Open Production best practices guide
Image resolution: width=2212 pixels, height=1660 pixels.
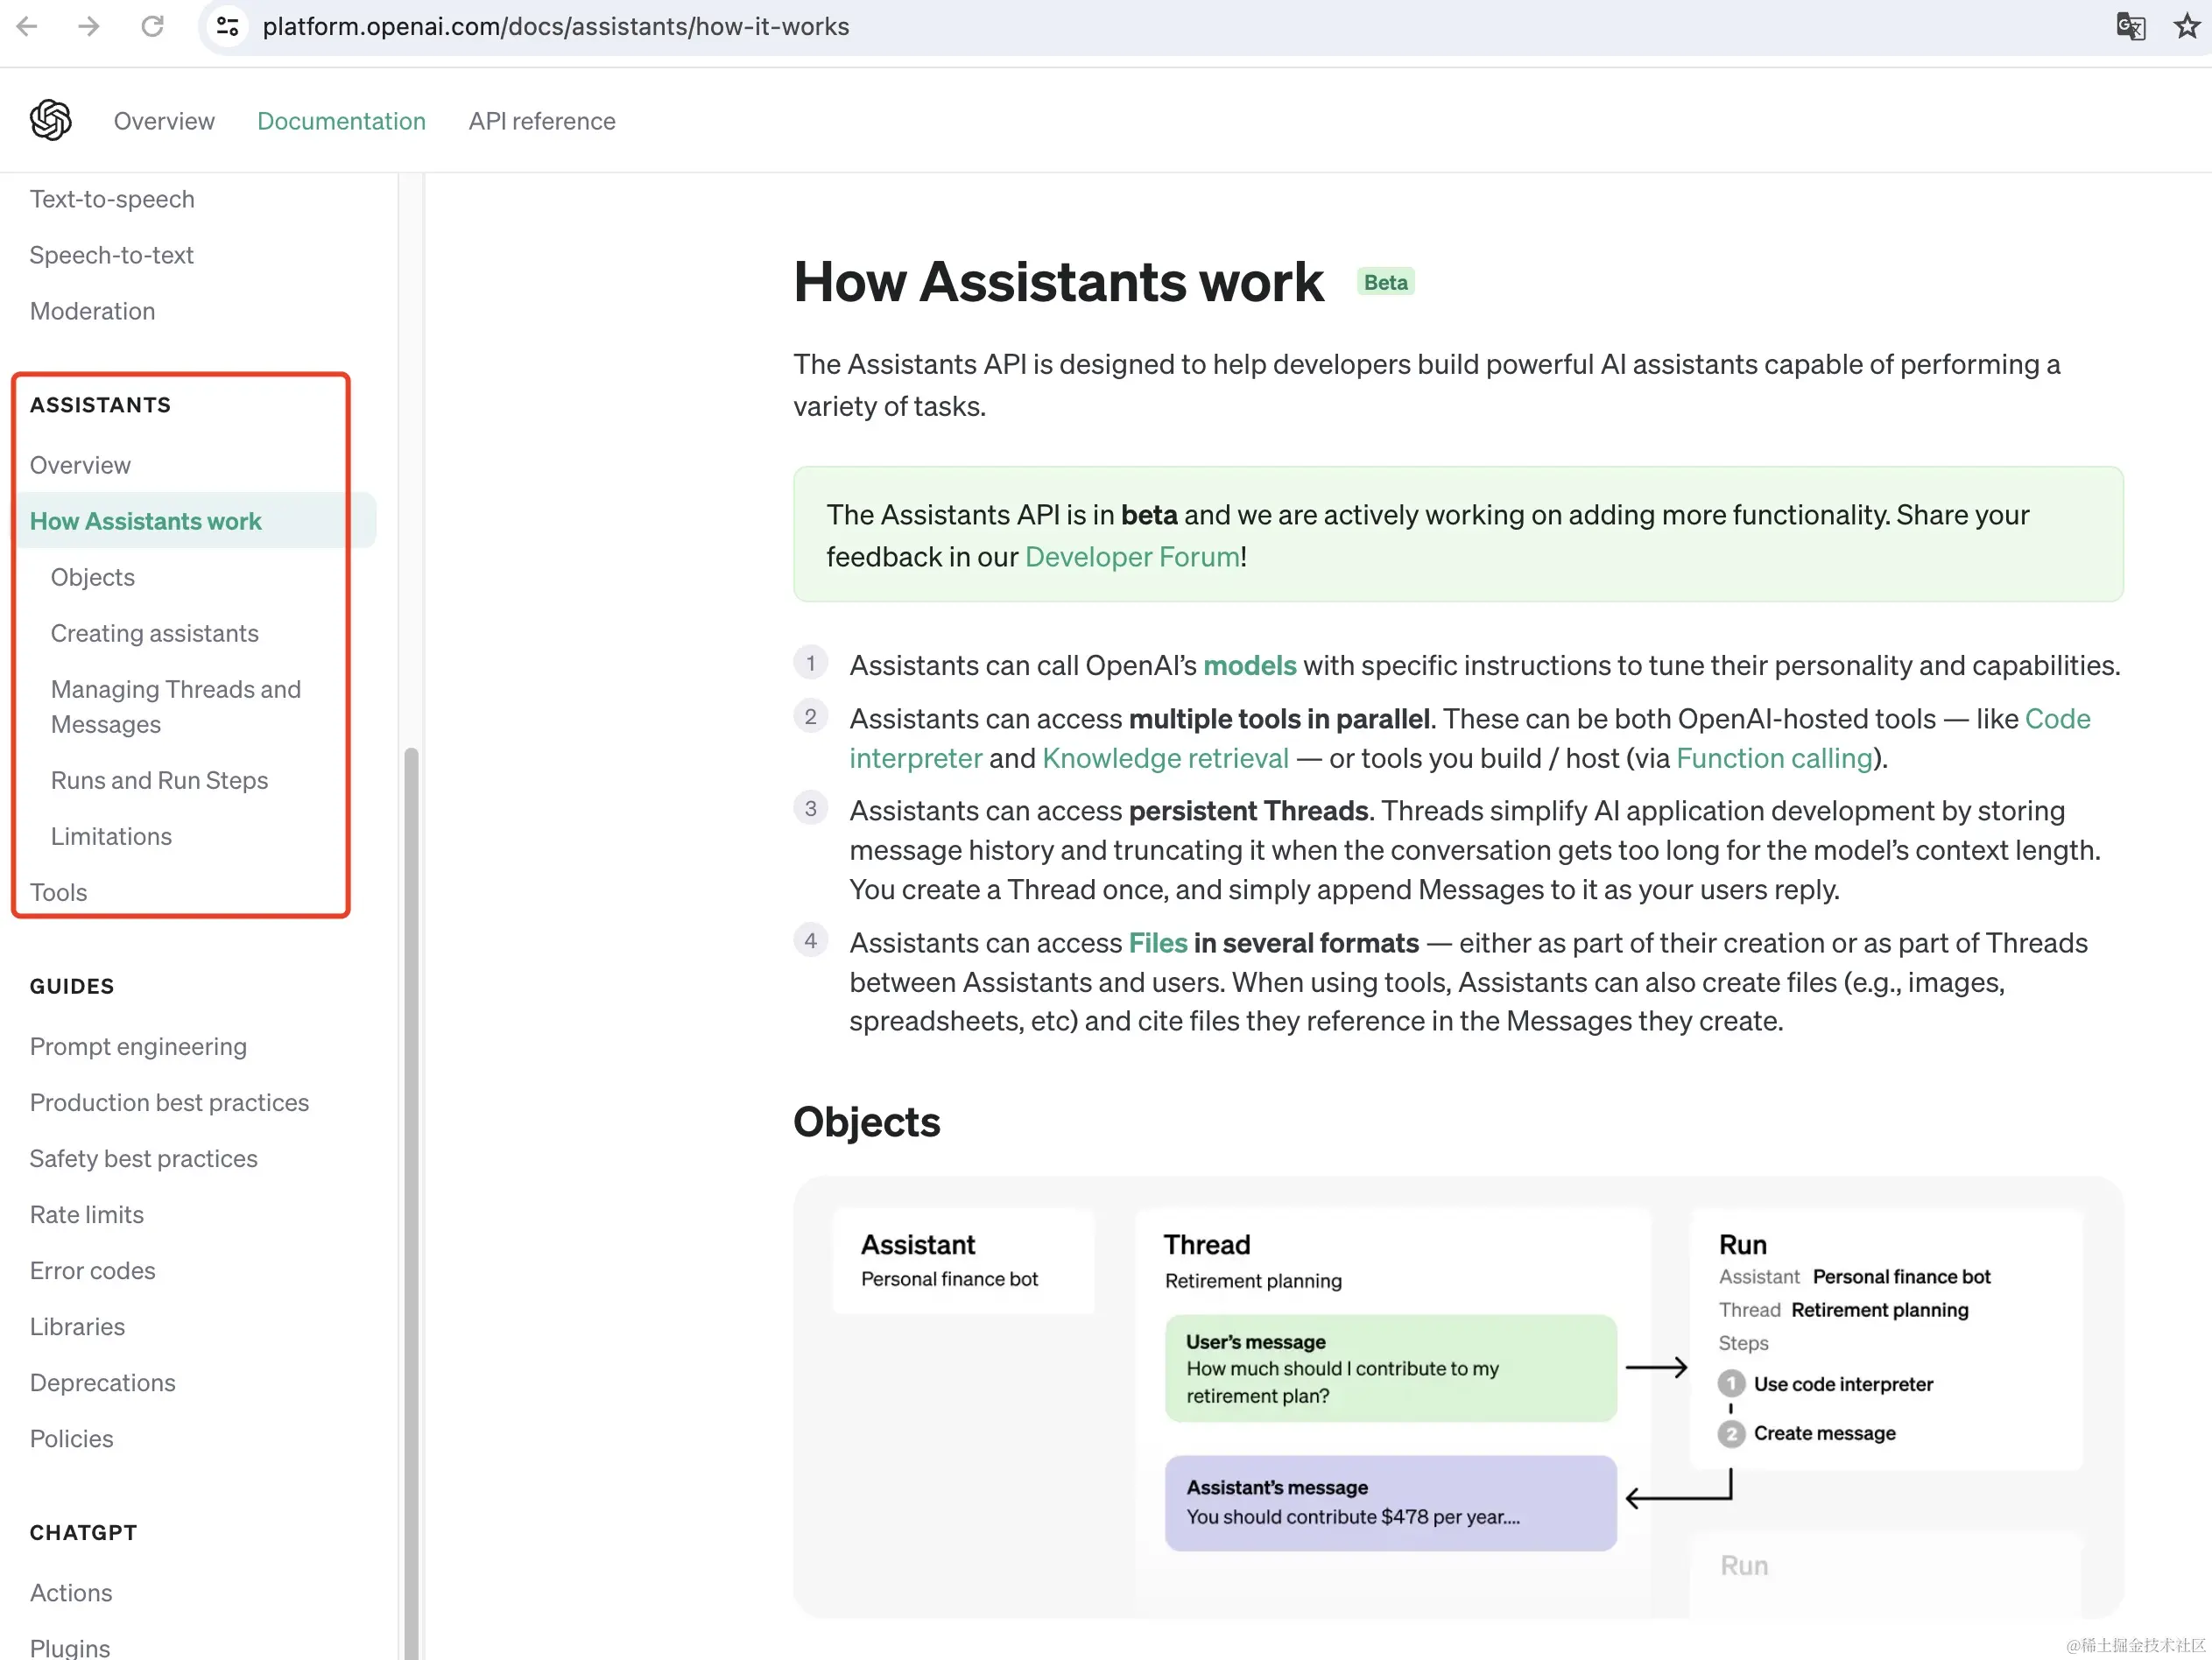pos(169,1102)
